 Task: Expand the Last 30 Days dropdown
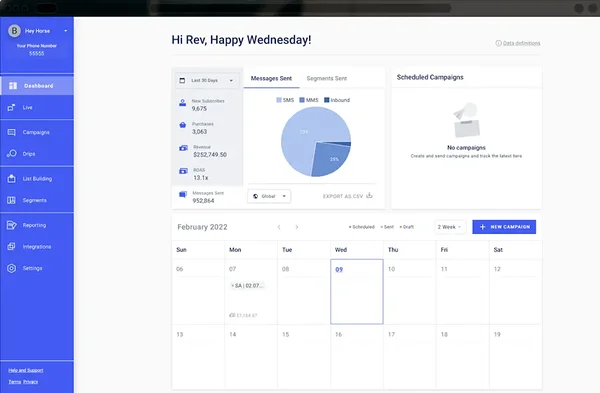coord(207,80)
